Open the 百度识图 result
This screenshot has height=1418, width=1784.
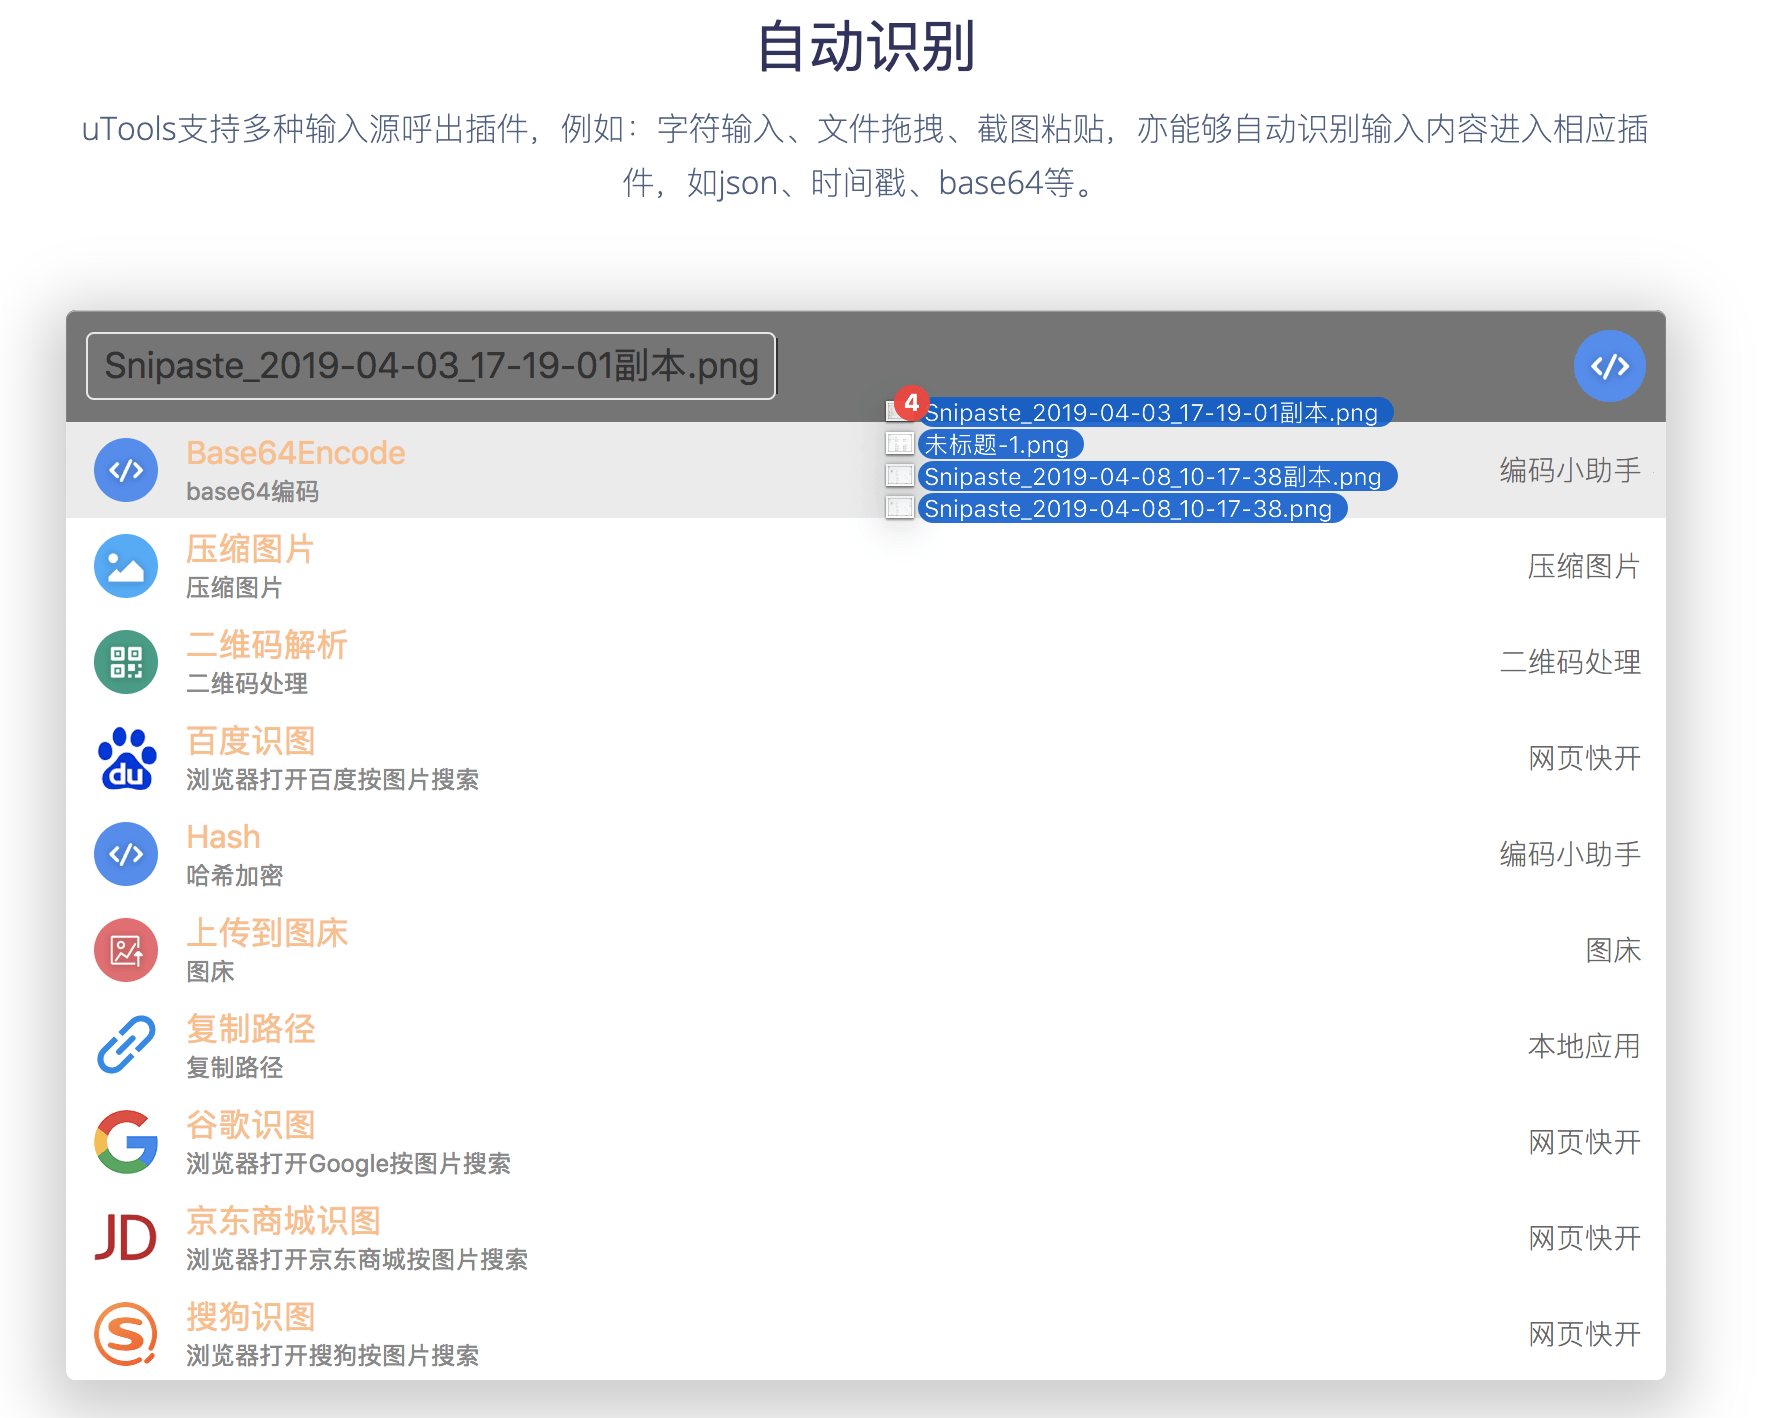251,741
